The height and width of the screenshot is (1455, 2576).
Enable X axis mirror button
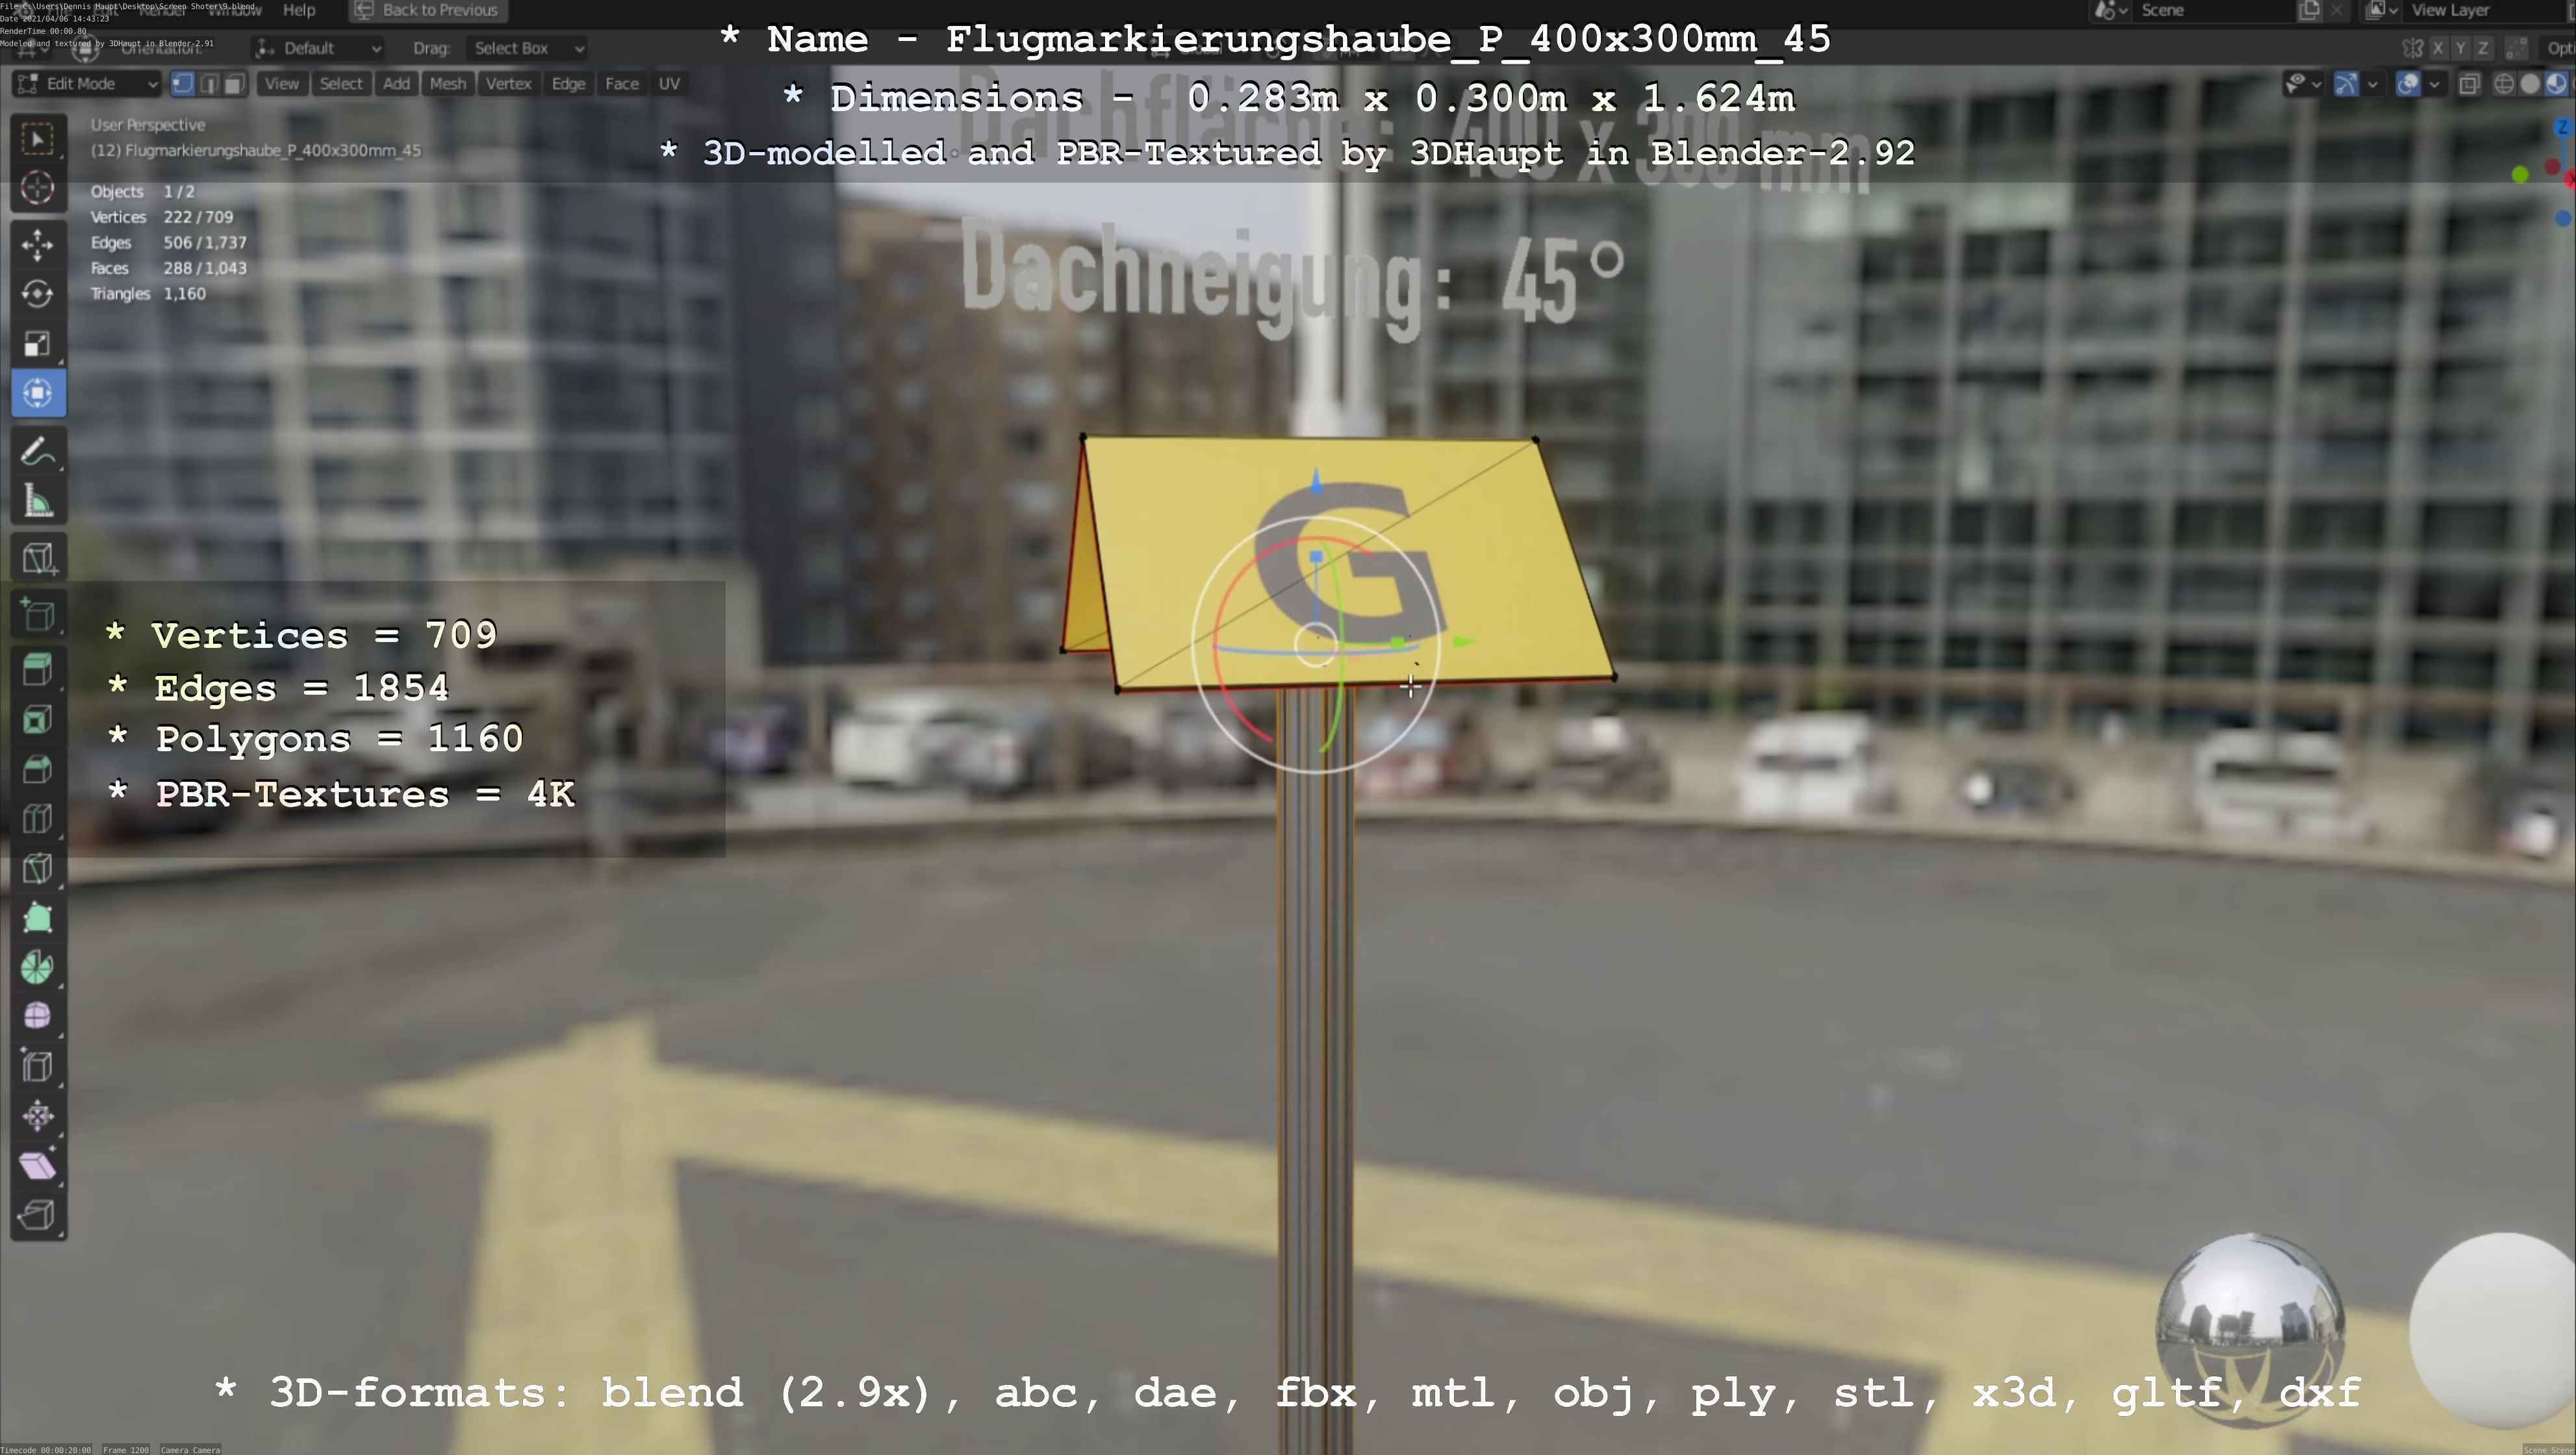2438,48
